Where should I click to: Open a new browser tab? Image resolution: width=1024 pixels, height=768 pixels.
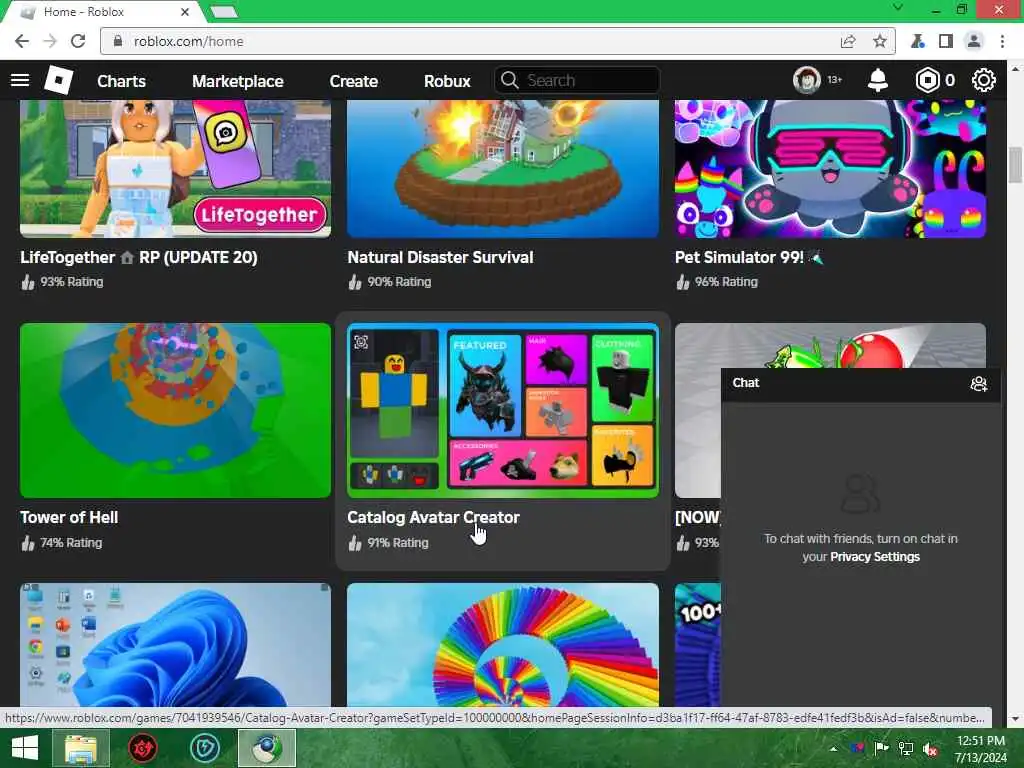pos(224,12)
